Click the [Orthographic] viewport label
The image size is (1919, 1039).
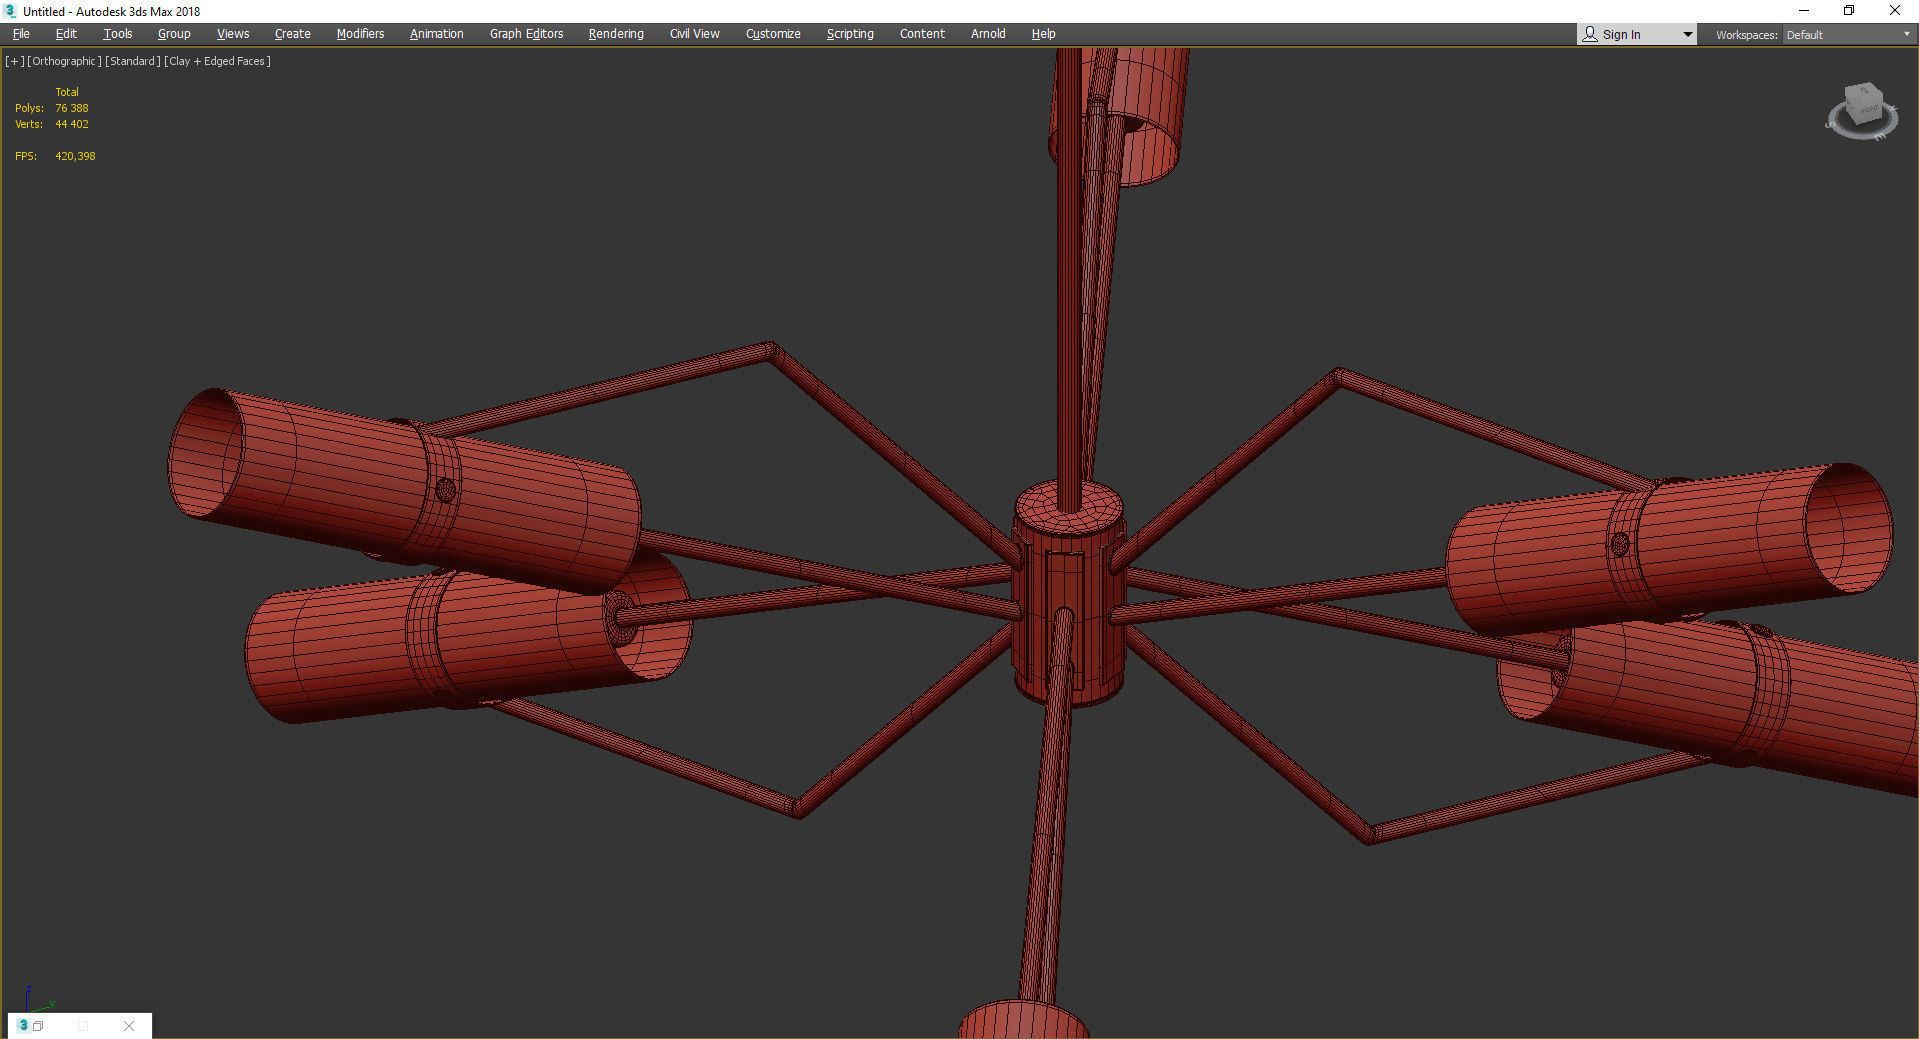(64, 61)
